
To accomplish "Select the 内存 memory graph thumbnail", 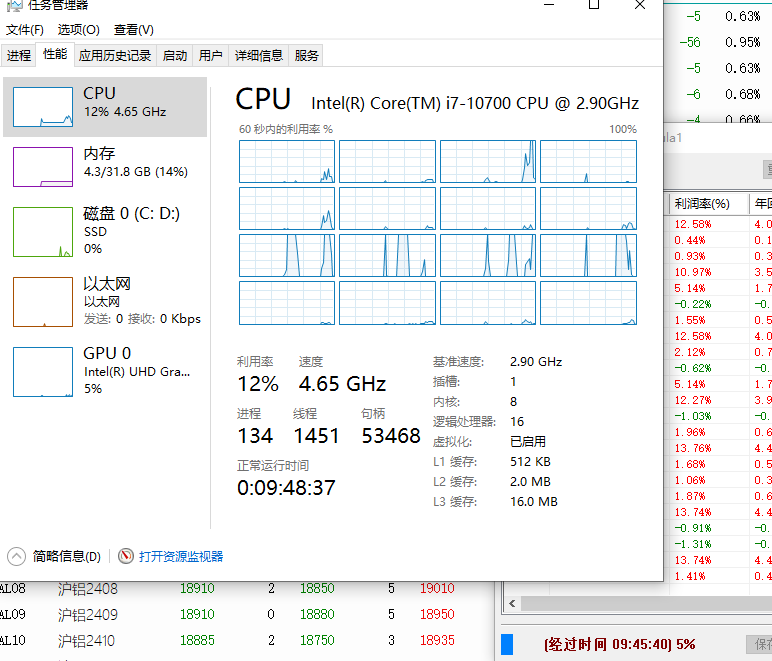I will pos(43,167).
